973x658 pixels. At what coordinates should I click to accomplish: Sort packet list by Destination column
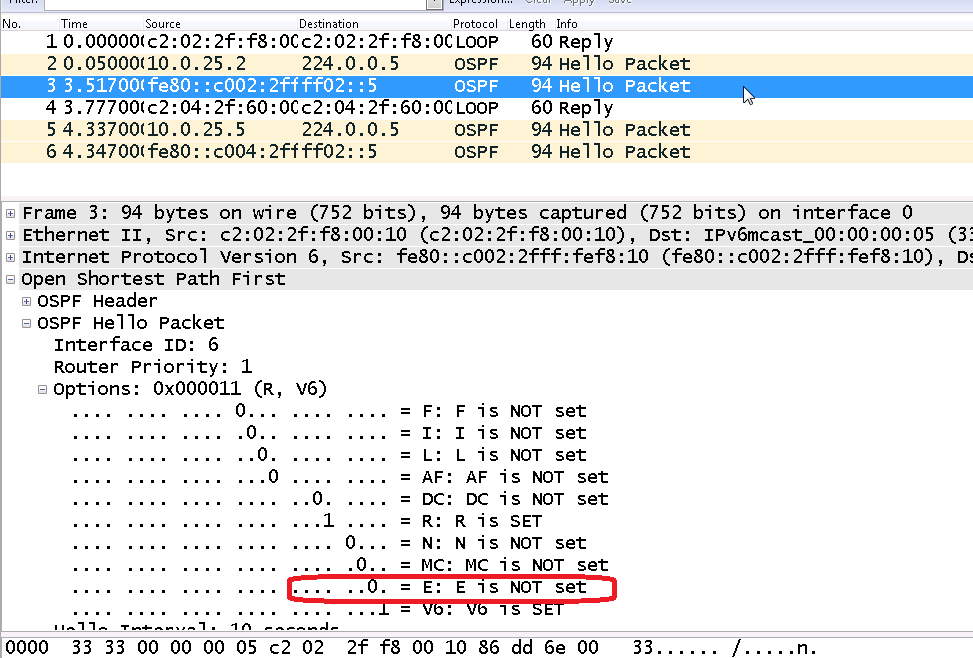point(374,24)
